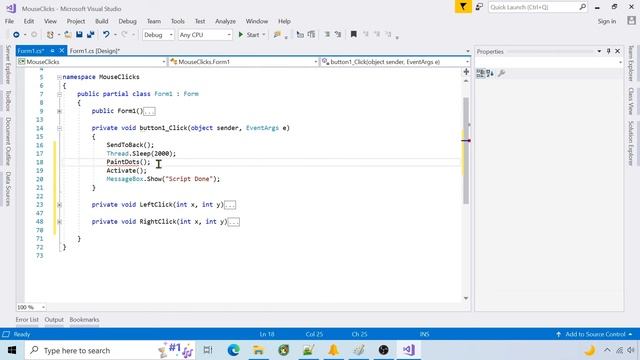Open the button1_Click member dropdown
This screenshot has width=640, height=360.
click(x=395, y=62)
